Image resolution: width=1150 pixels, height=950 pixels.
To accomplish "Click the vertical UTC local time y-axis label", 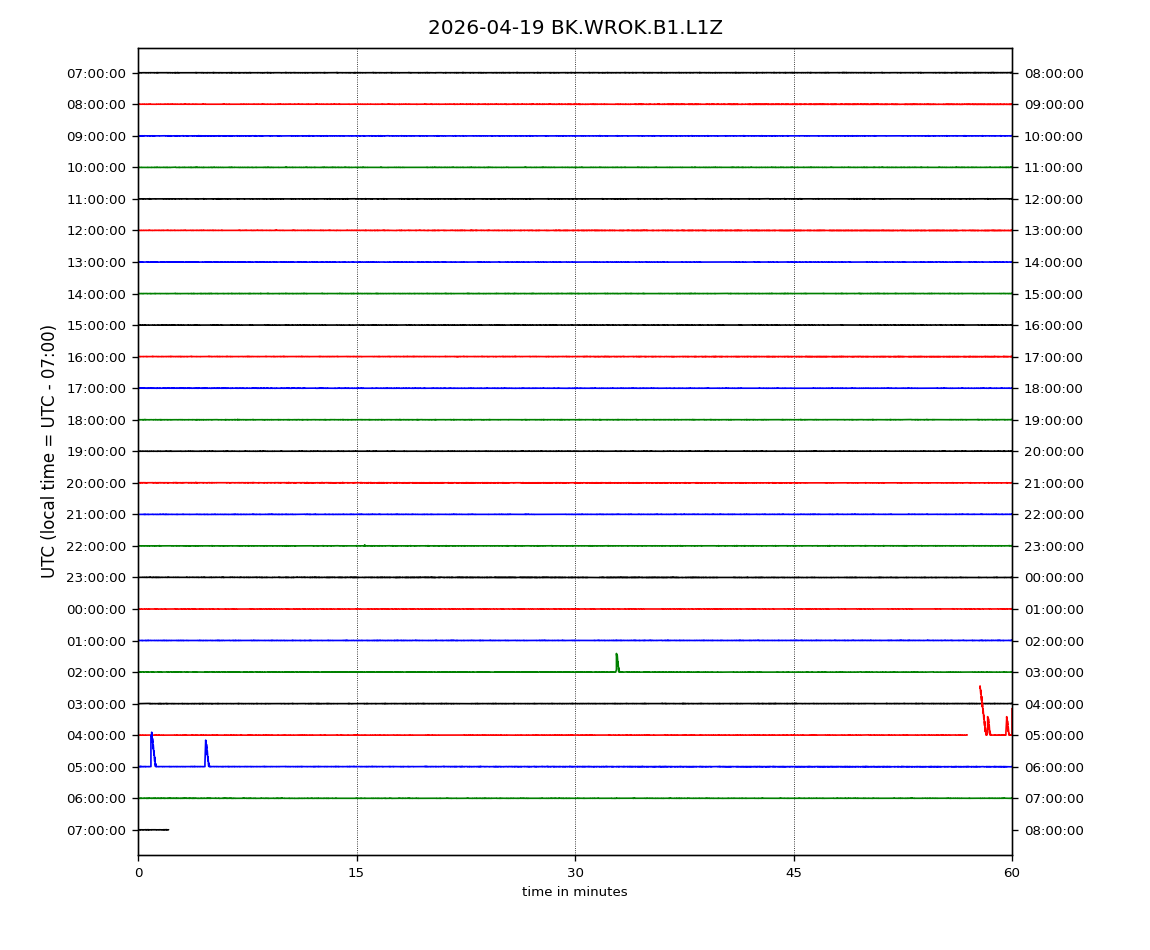I will click(x=49, y=451).
